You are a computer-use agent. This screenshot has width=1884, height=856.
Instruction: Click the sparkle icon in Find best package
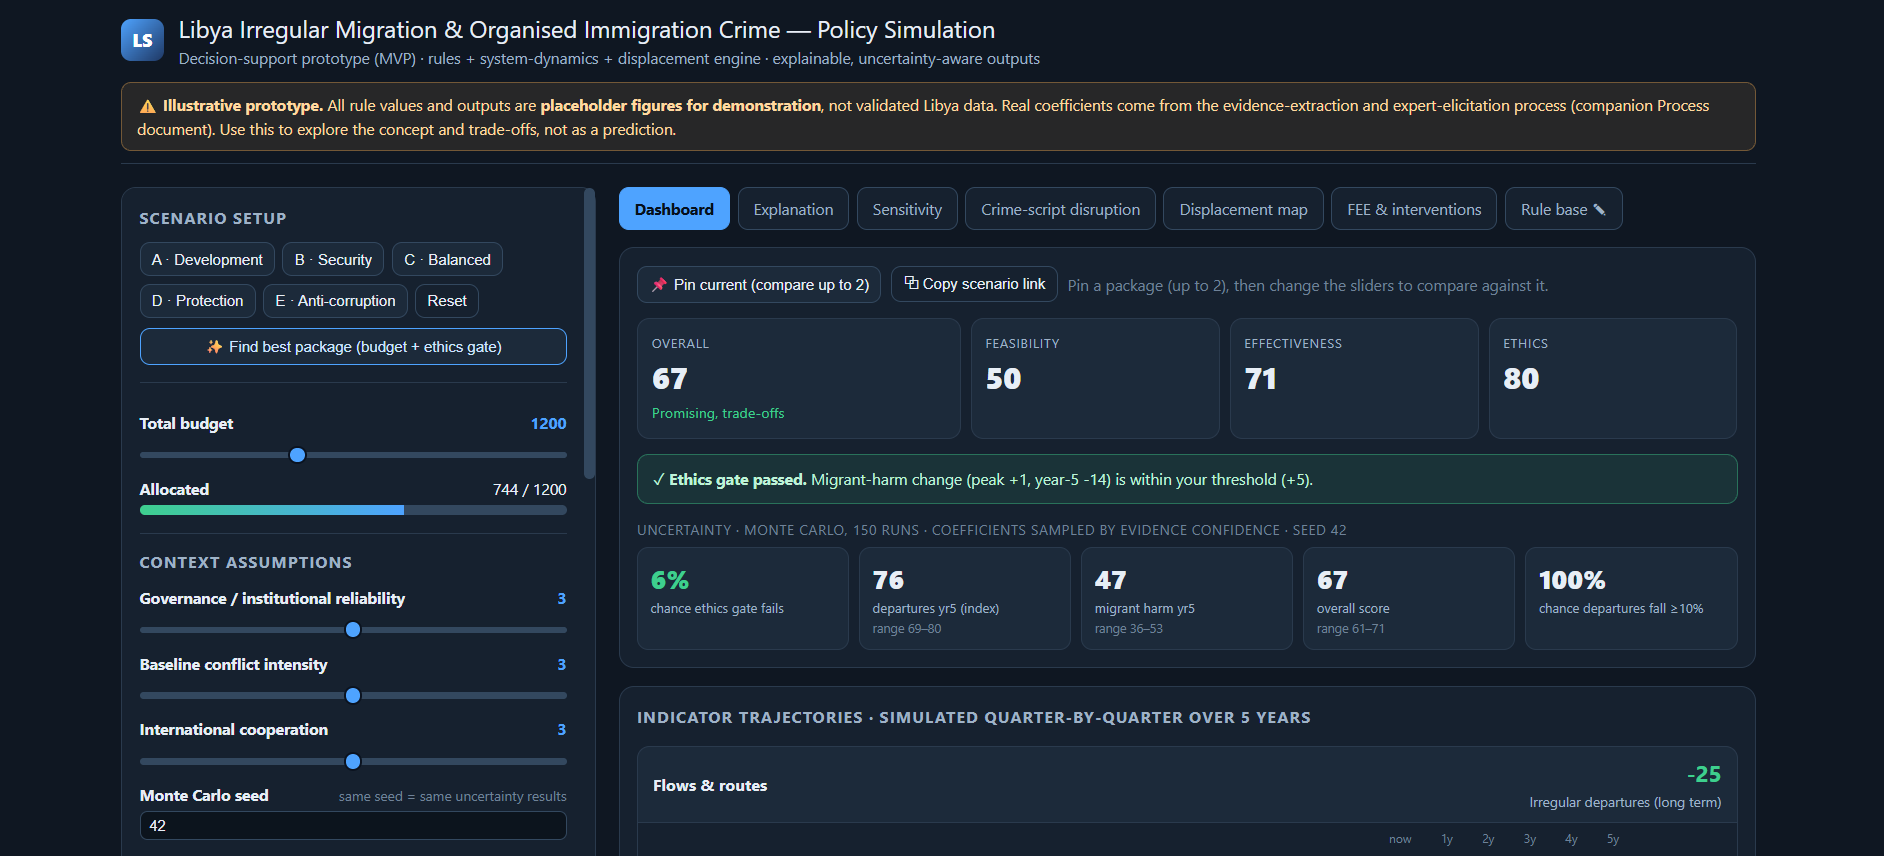[x=214, y=347]
